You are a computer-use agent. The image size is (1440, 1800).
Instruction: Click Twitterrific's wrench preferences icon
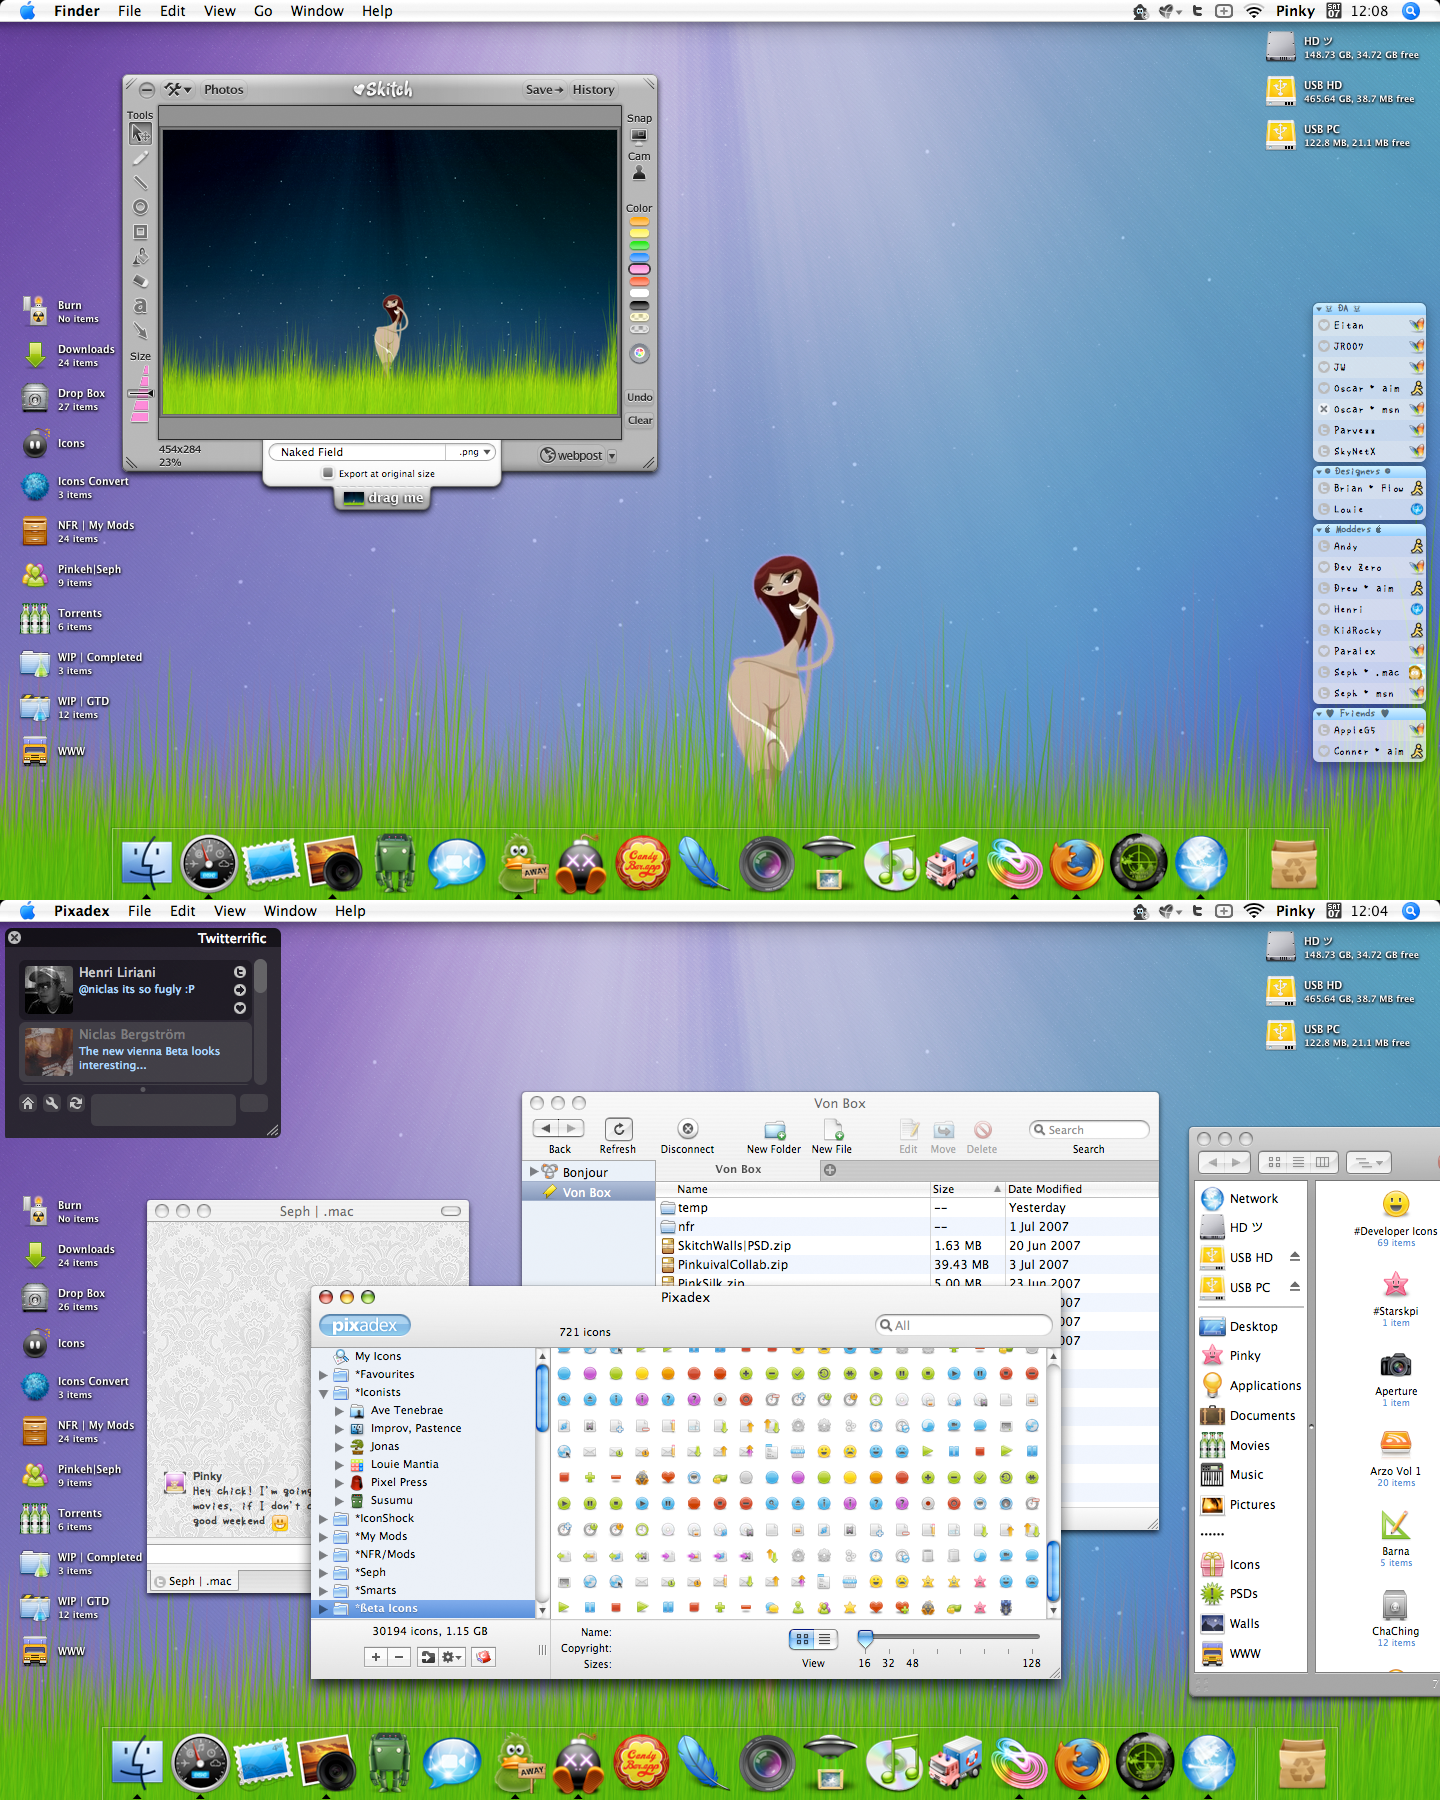click(x=52, y=1103)
